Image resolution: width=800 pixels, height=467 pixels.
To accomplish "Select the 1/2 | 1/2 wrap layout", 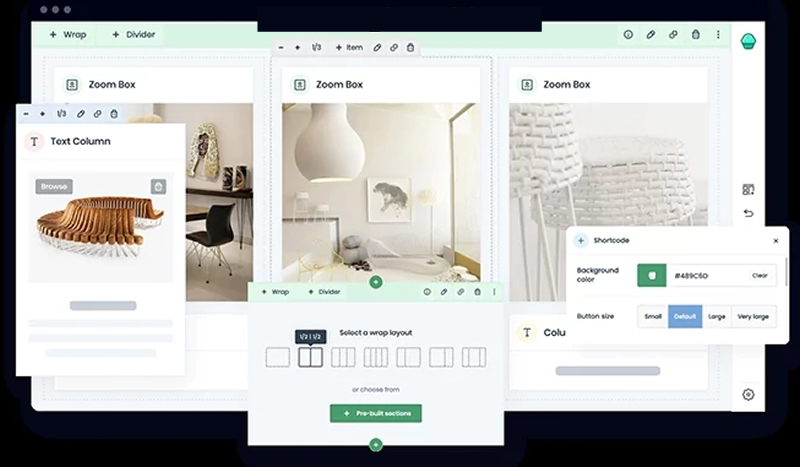I will click(x=310, y=357).
